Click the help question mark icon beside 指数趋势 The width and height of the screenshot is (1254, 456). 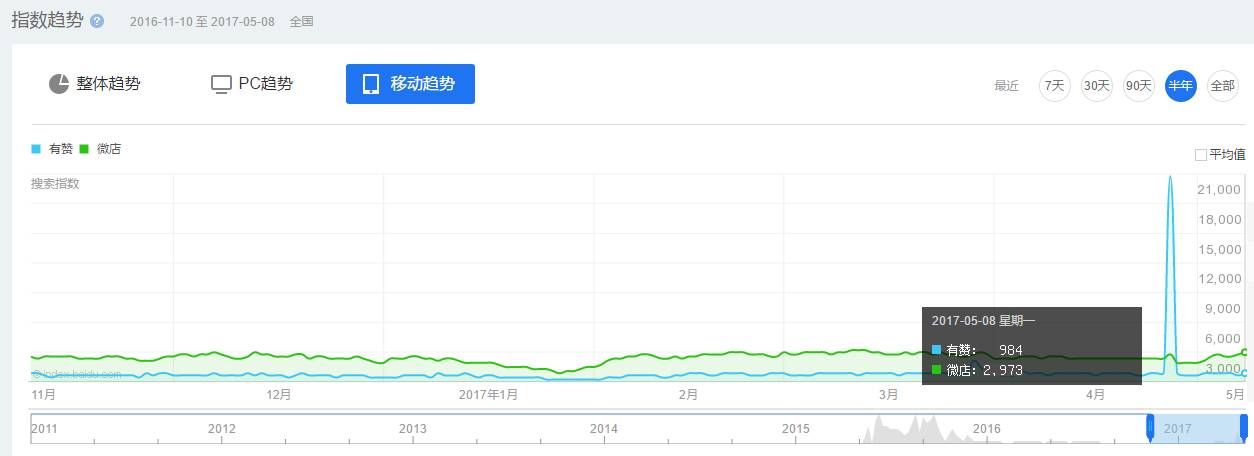point(97,21)
